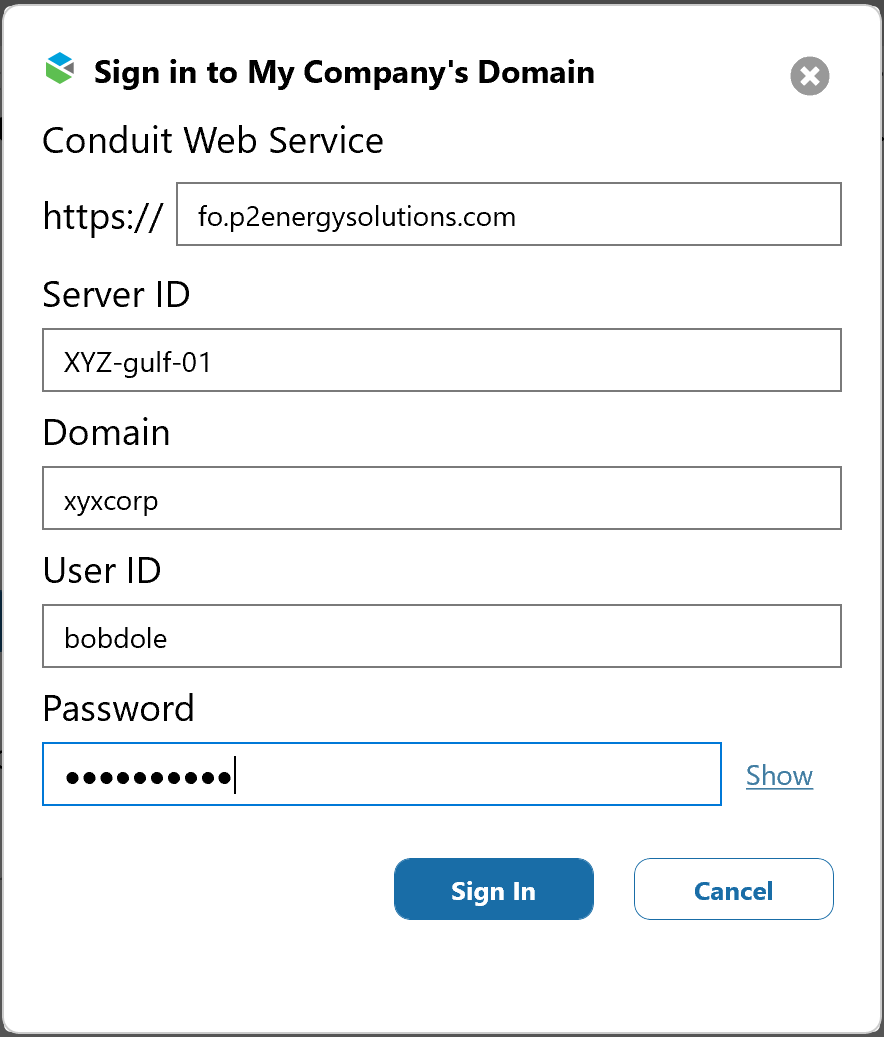Viewport: 884px width, 1037px height.
Task: Select the Domain input field
Action: [x=441, y=498]
